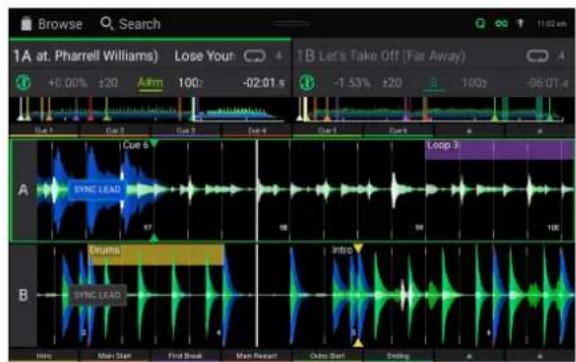The width and height of the screenshot is (576, 362).
Task: Click deck 1A key A#m label
Action: click(150, 83)
